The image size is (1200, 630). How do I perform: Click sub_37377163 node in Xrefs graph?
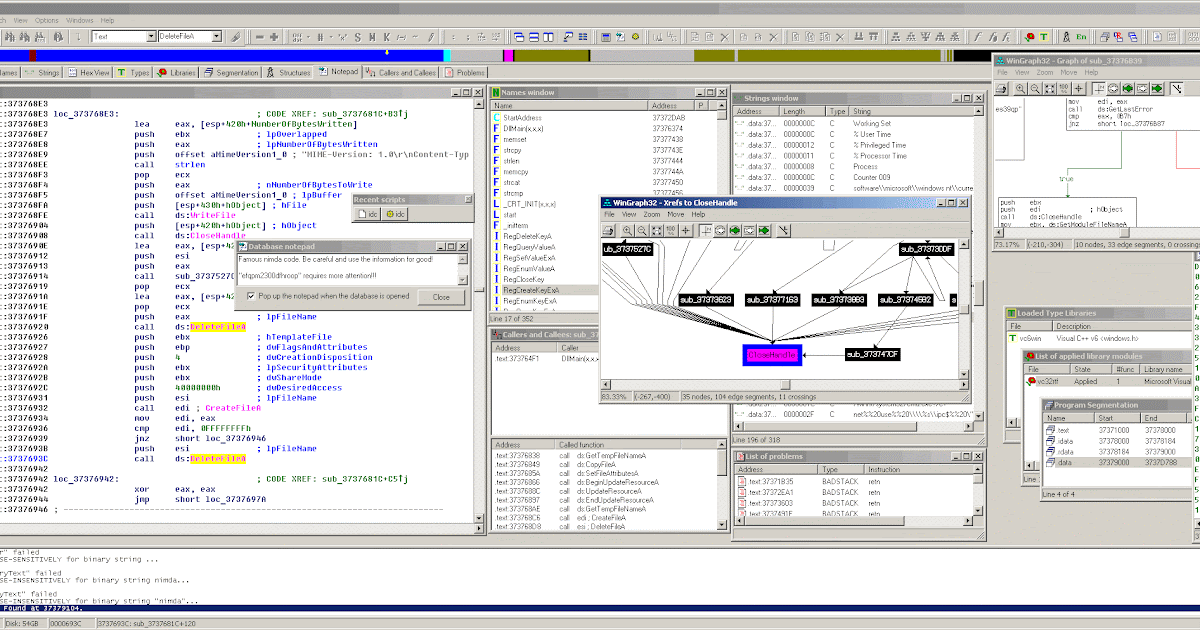[771, 299]
